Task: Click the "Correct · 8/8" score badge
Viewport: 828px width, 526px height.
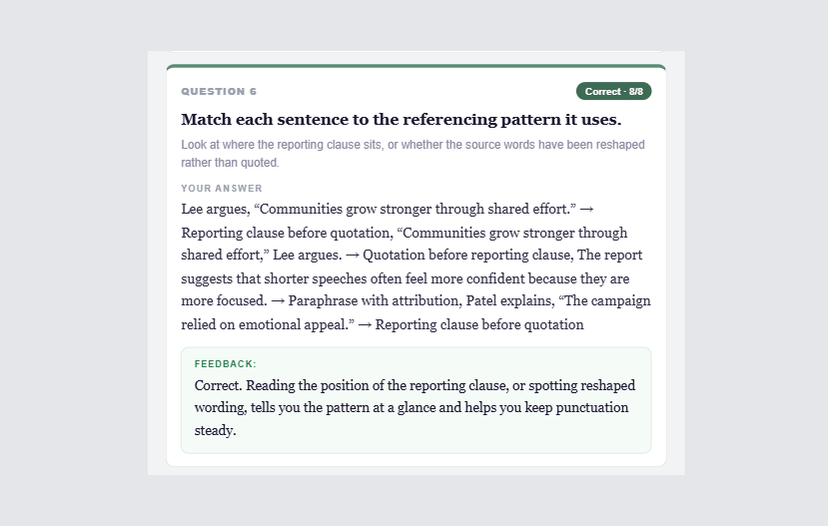Action: [614, 91]
